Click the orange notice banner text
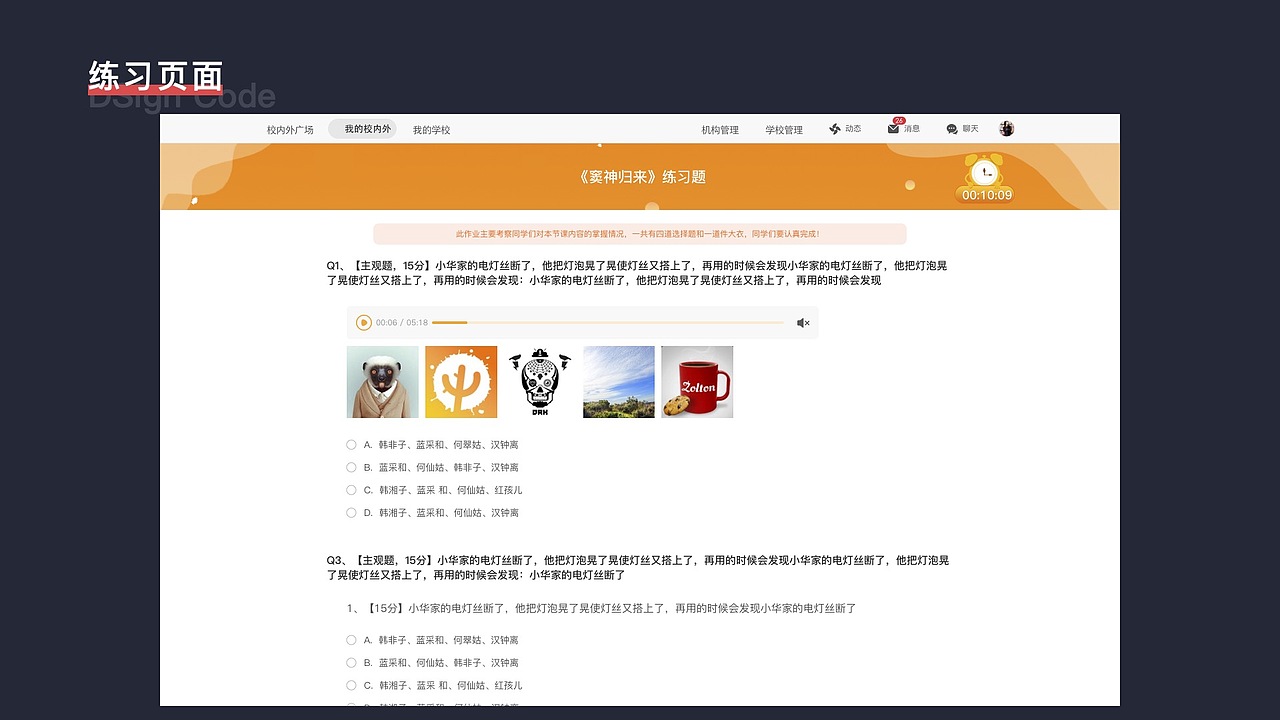The width and height of the screenshot is (1280, 720). tap(638, 234)
